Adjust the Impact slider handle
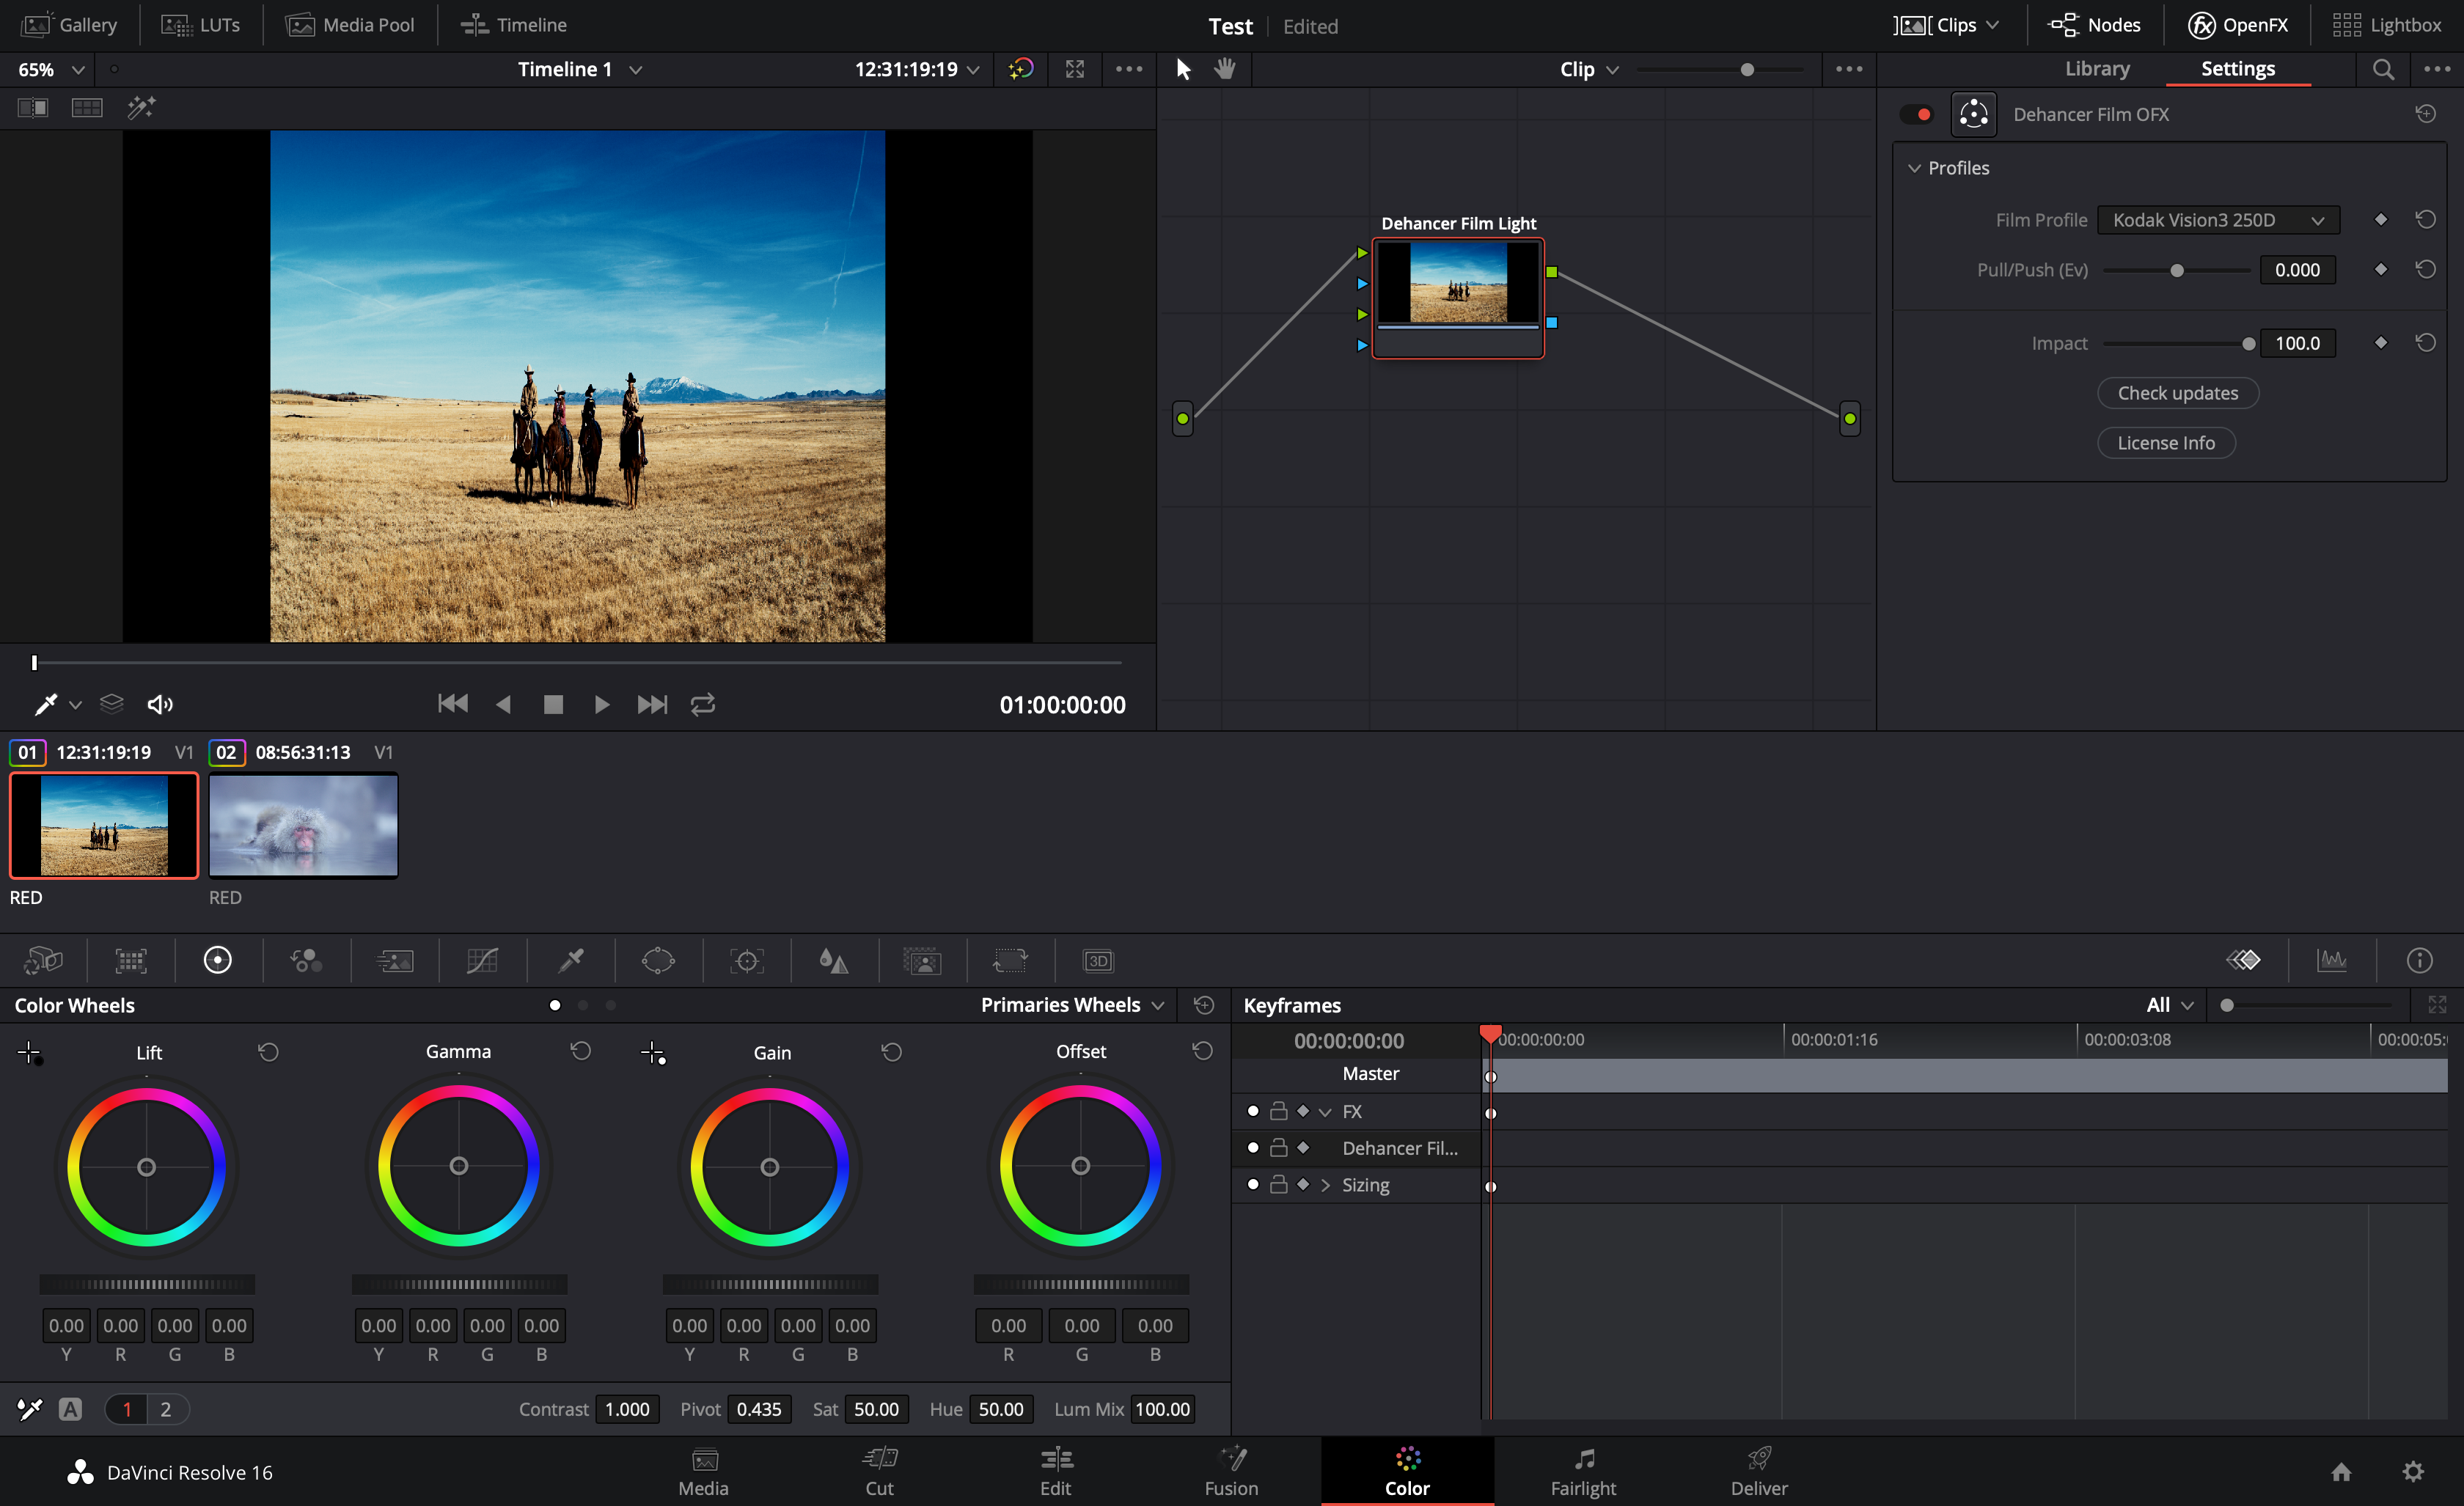2464x1506 pixels. tap(2249, 344)
